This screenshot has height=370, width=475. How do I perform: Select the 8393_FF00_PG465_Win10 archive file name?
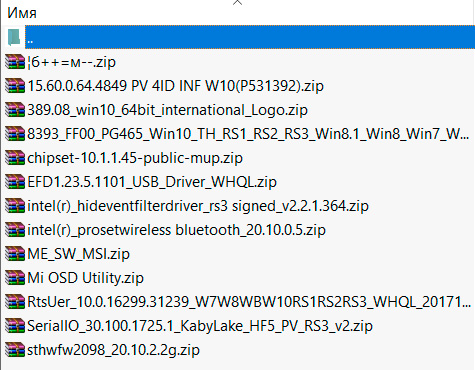[248, 134]
